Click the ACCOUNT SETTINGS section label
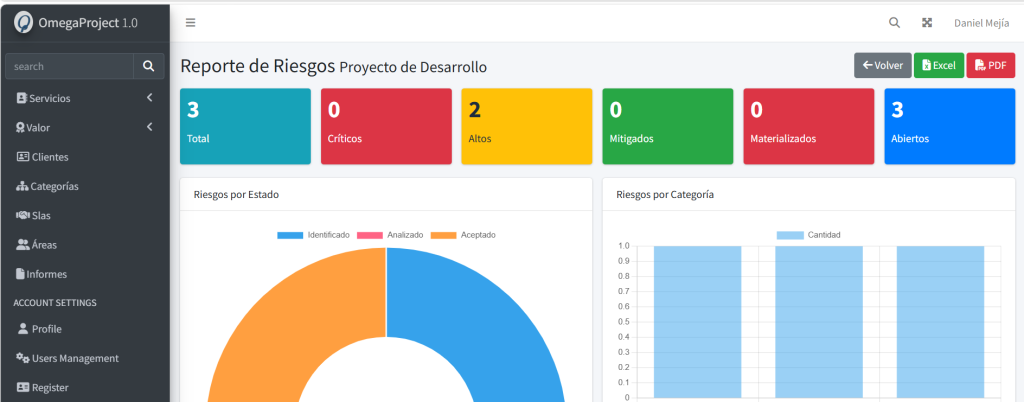Image resolution: width=1024 pixels, height=402 pixels. (x=55, y=303)
